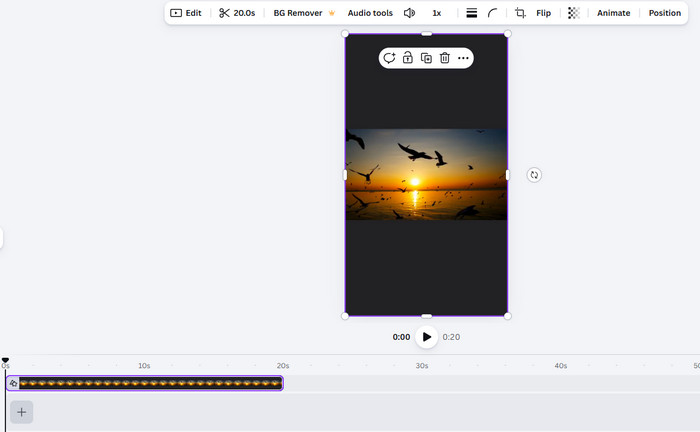The height and width of the screenshot is (432, 700).
Task: Click the right-side edge handle of the canvas
Action: point(508,175)
